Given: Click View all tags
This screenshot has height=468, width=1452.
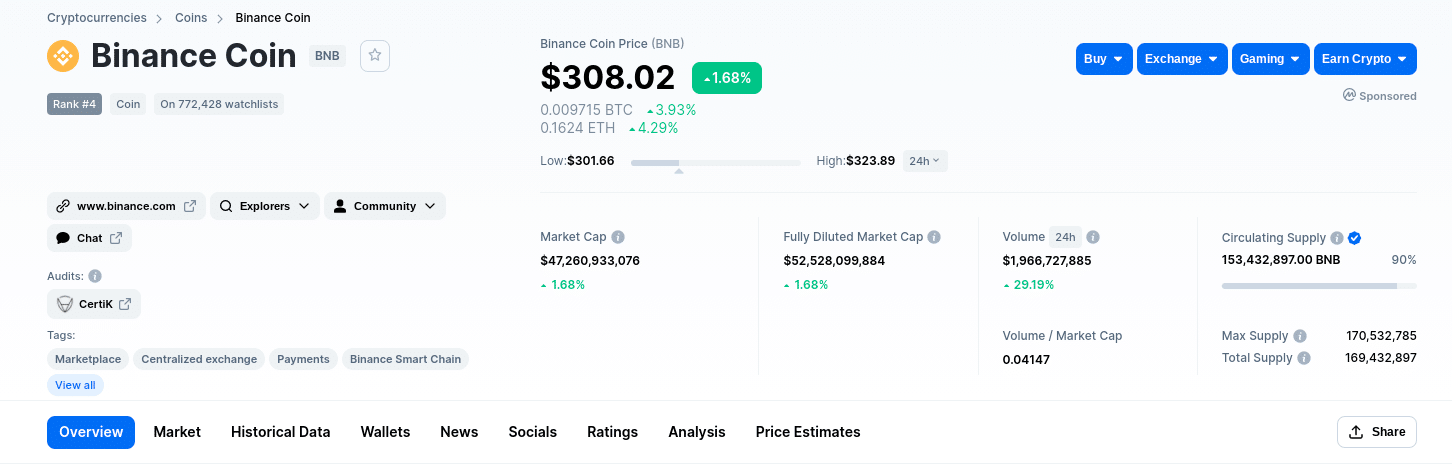Looking at the screenshot, I should 75,385.
